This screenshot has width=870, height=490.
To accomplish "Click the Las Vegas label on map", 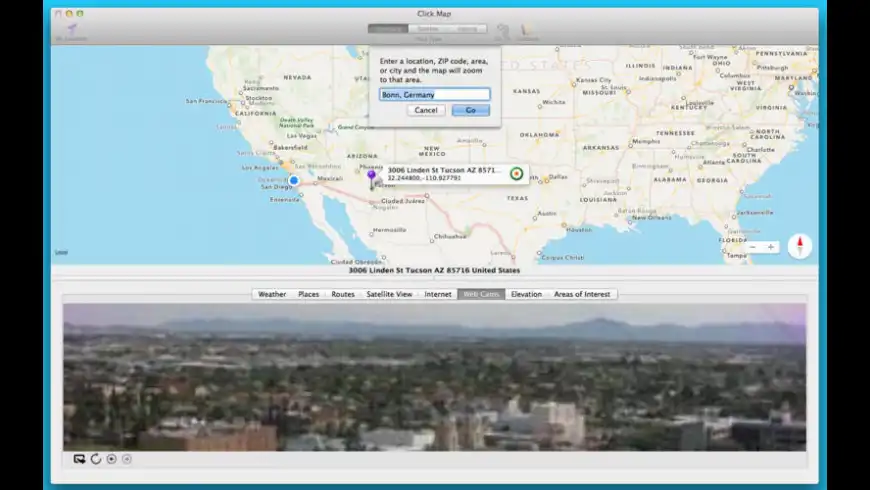I will (302, 135).
